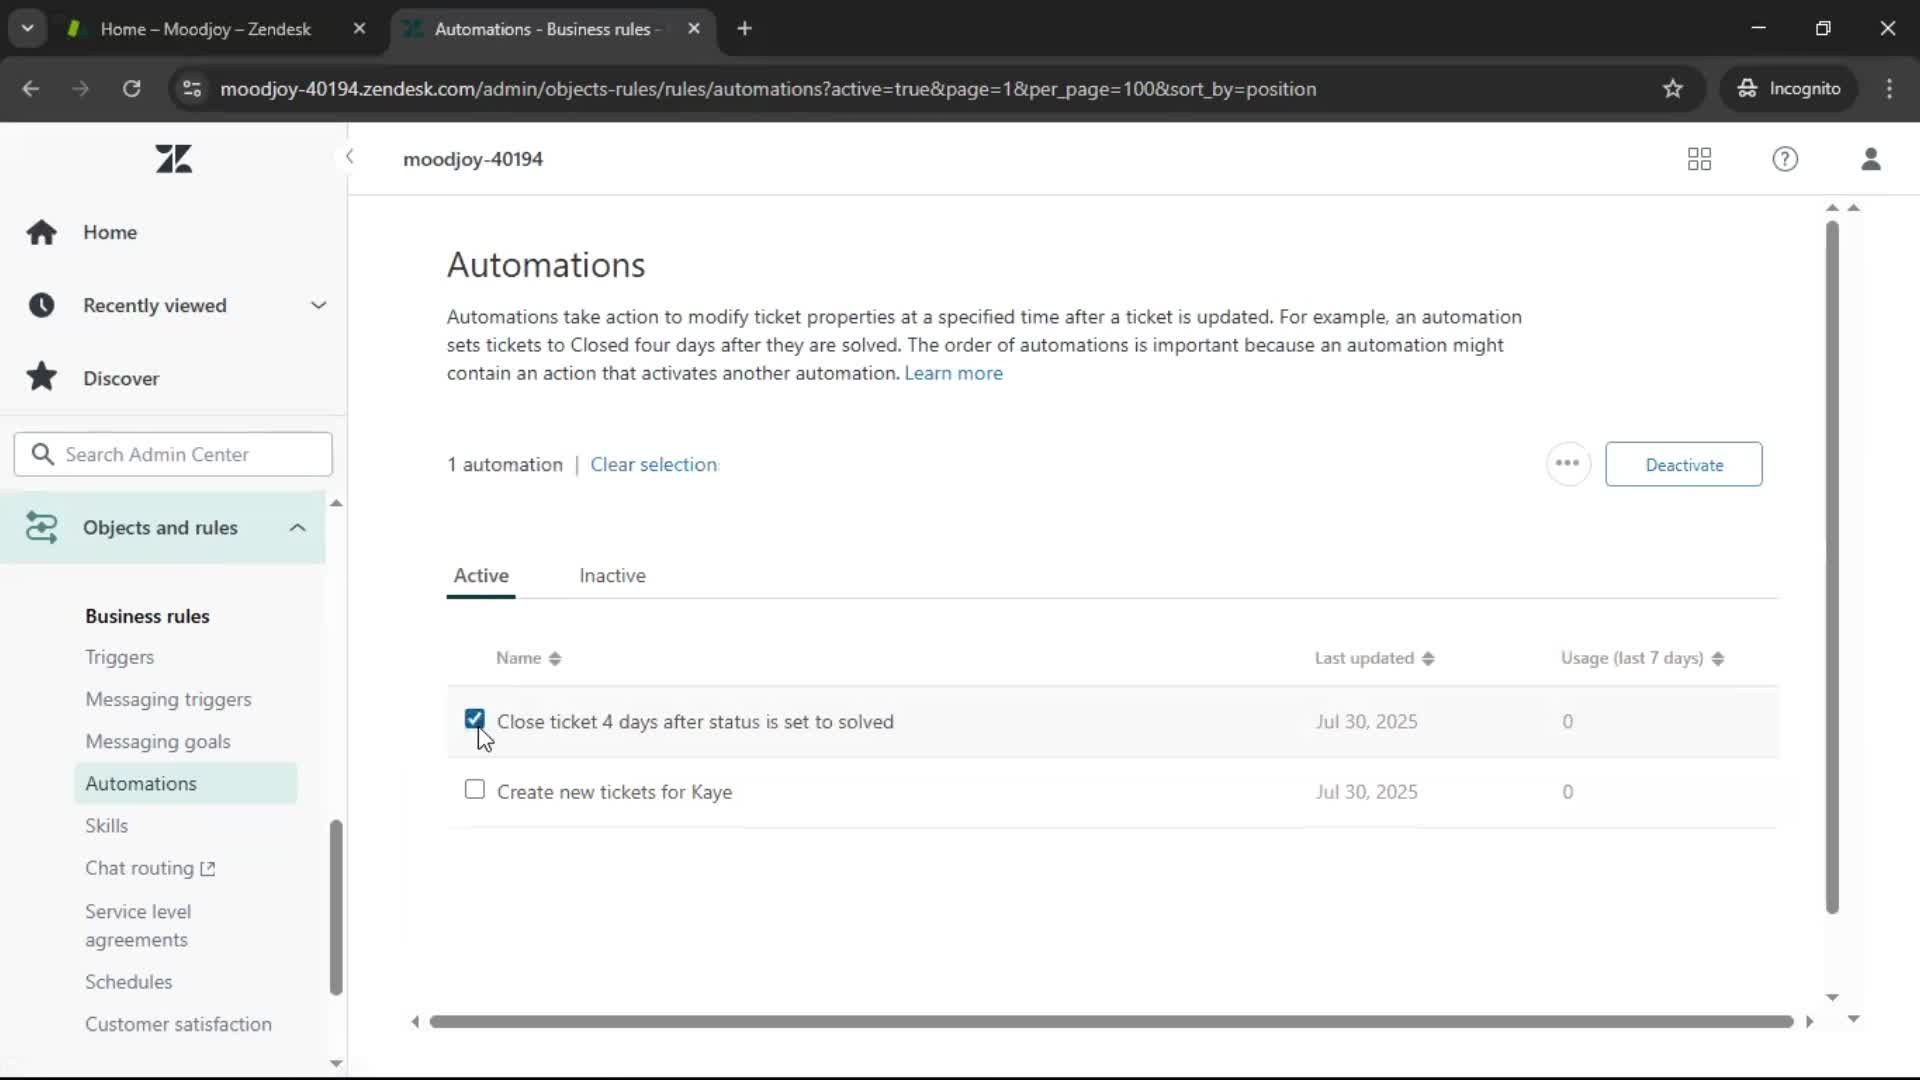This screenshot has width=1920, height=1080.
Task: Open the three-dots more actions button
Action: (1568, 464)
